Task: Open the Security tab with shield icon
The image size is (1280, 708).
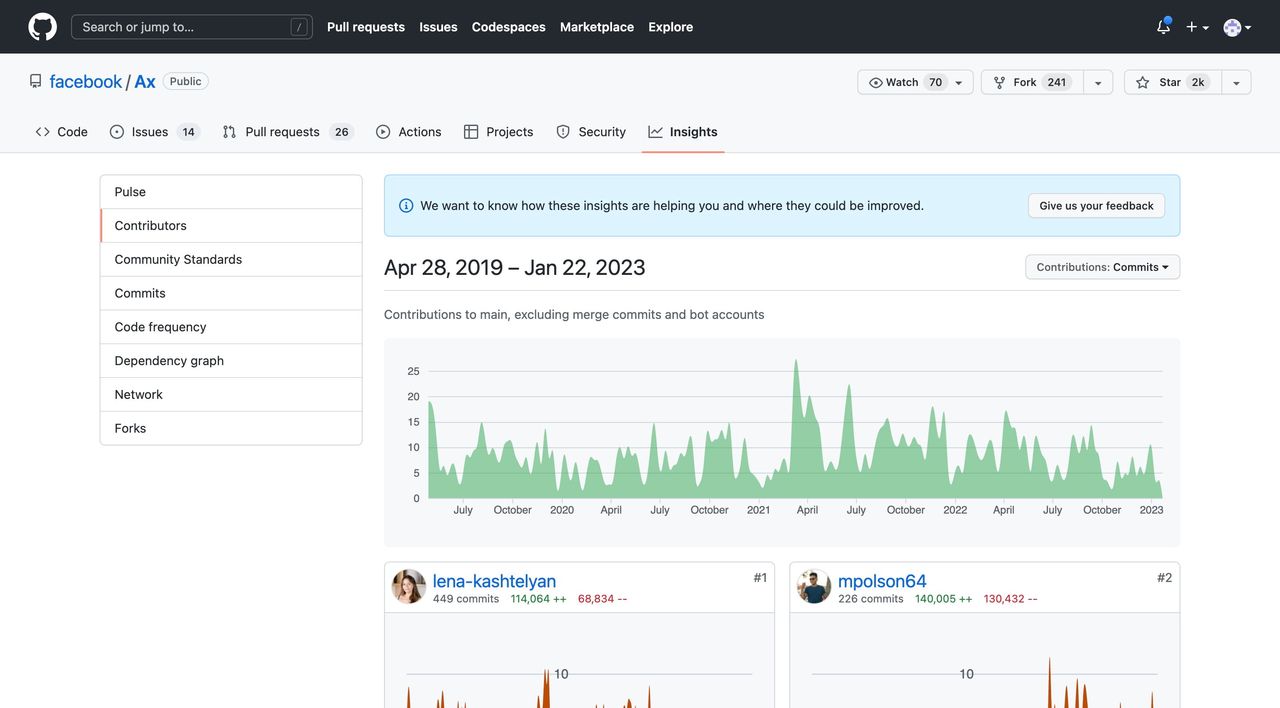Action: pyautogui.click(x=591, y=132)
